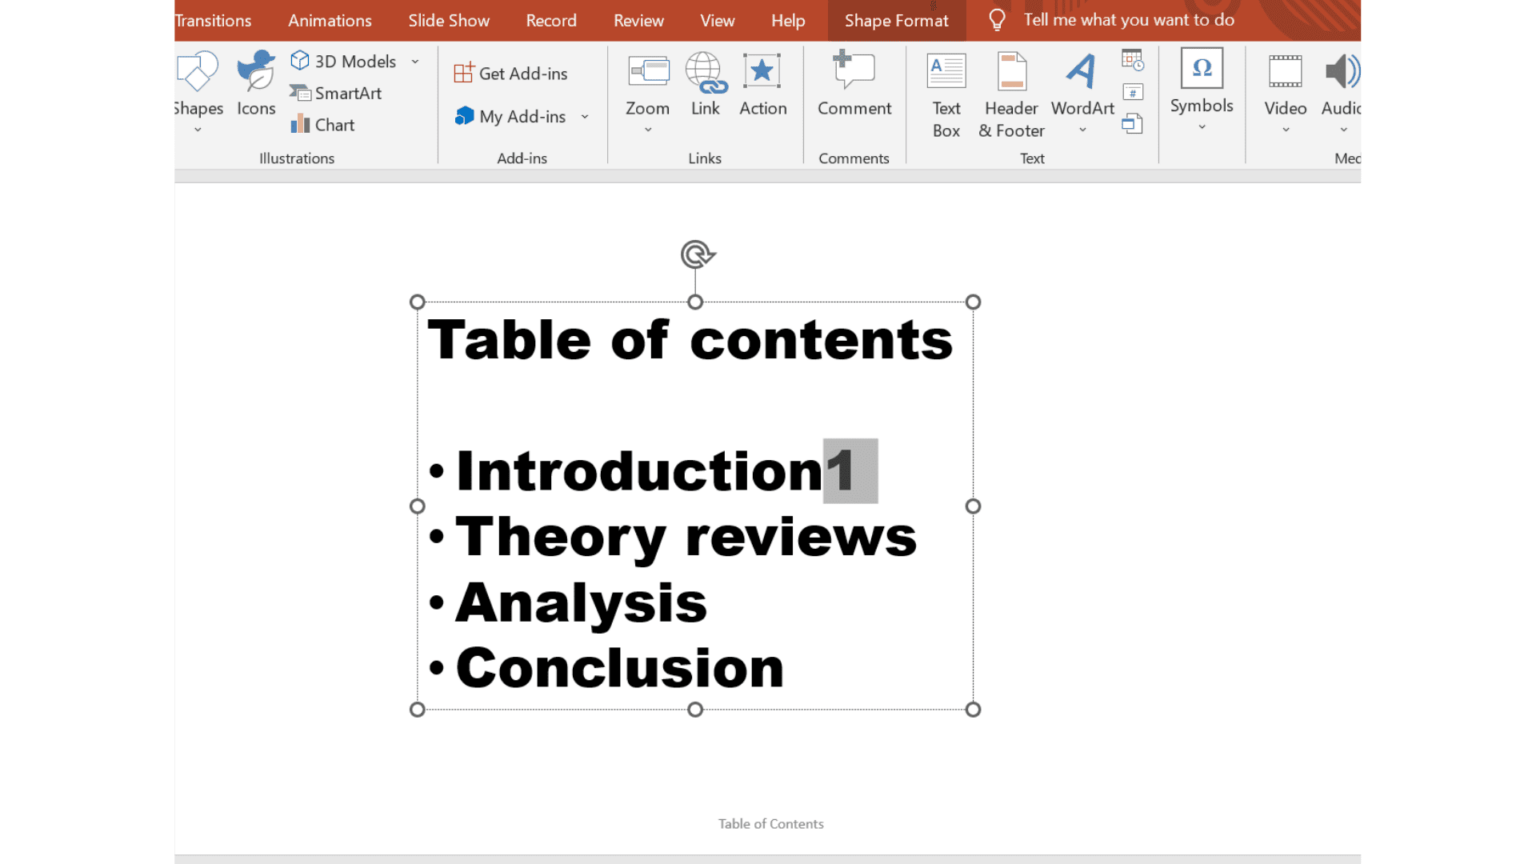Add a new Comment
Screen dimensions: 1536x864
[x=854, y=85]
